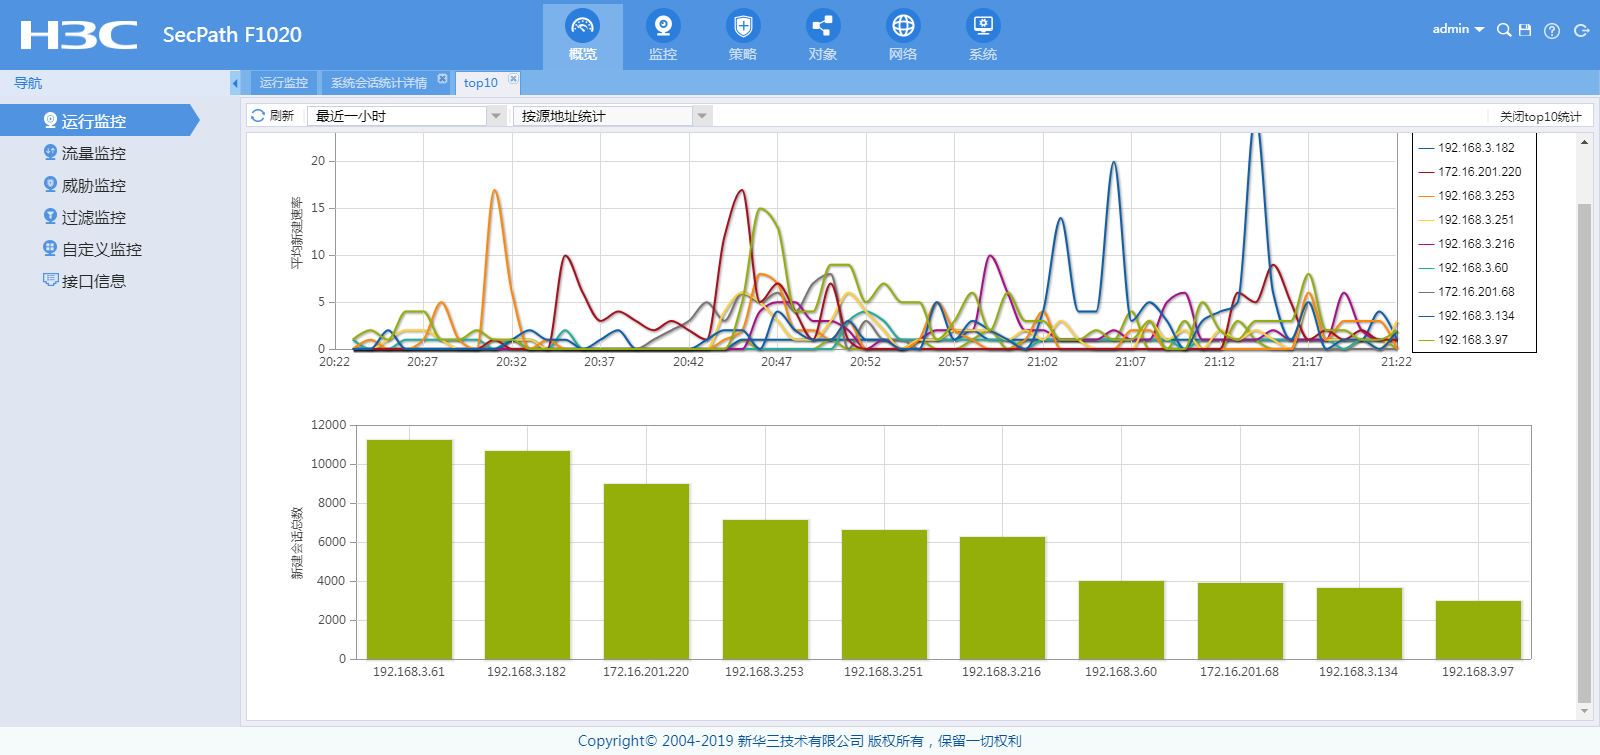Click the bar above label 192.168.3.60

1122,620
